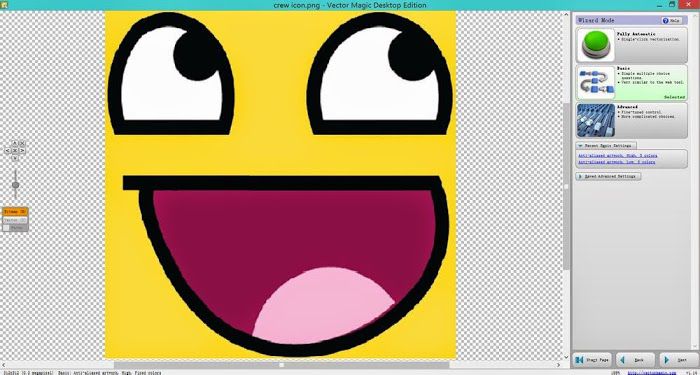Switch preview to the orange Bitmap view
Image resolution: width=700 pixels, height=375 pixels.
(x=15, y=212)
